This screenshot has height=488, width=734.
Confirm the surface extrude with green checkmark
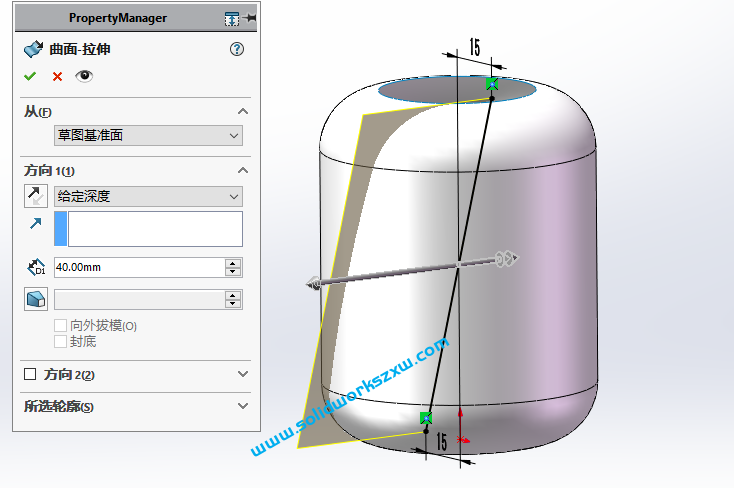tap(30, 76)
